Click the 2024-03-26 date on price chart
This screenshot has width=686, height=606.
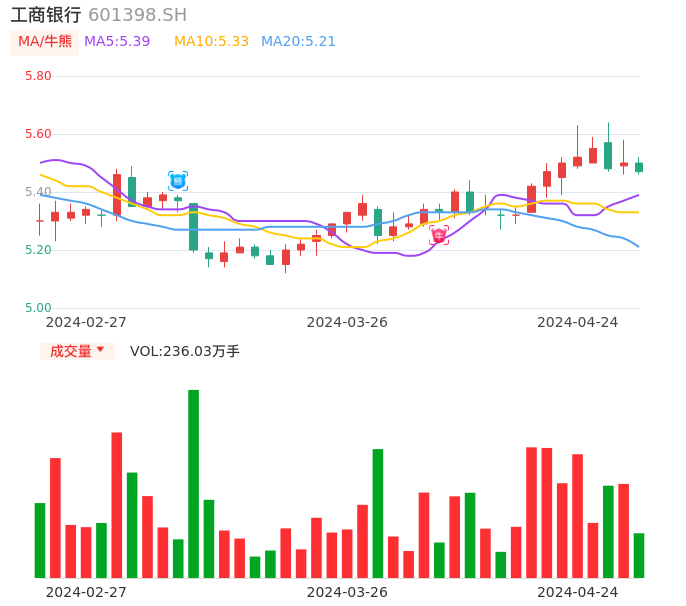pos(347,322)
